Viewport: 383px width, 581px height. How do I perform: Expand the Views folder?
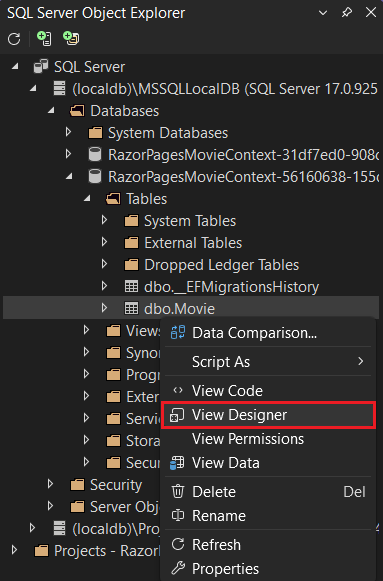[x=86, y=330]
